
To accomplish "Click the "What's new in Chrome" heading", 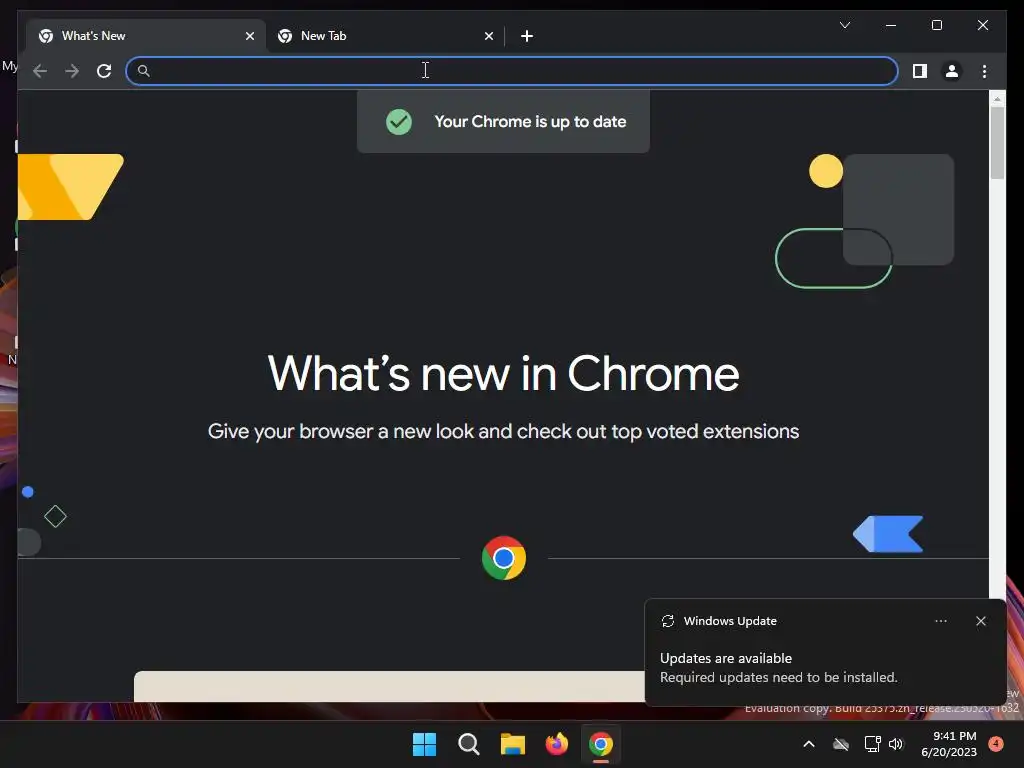I will 504,374.
